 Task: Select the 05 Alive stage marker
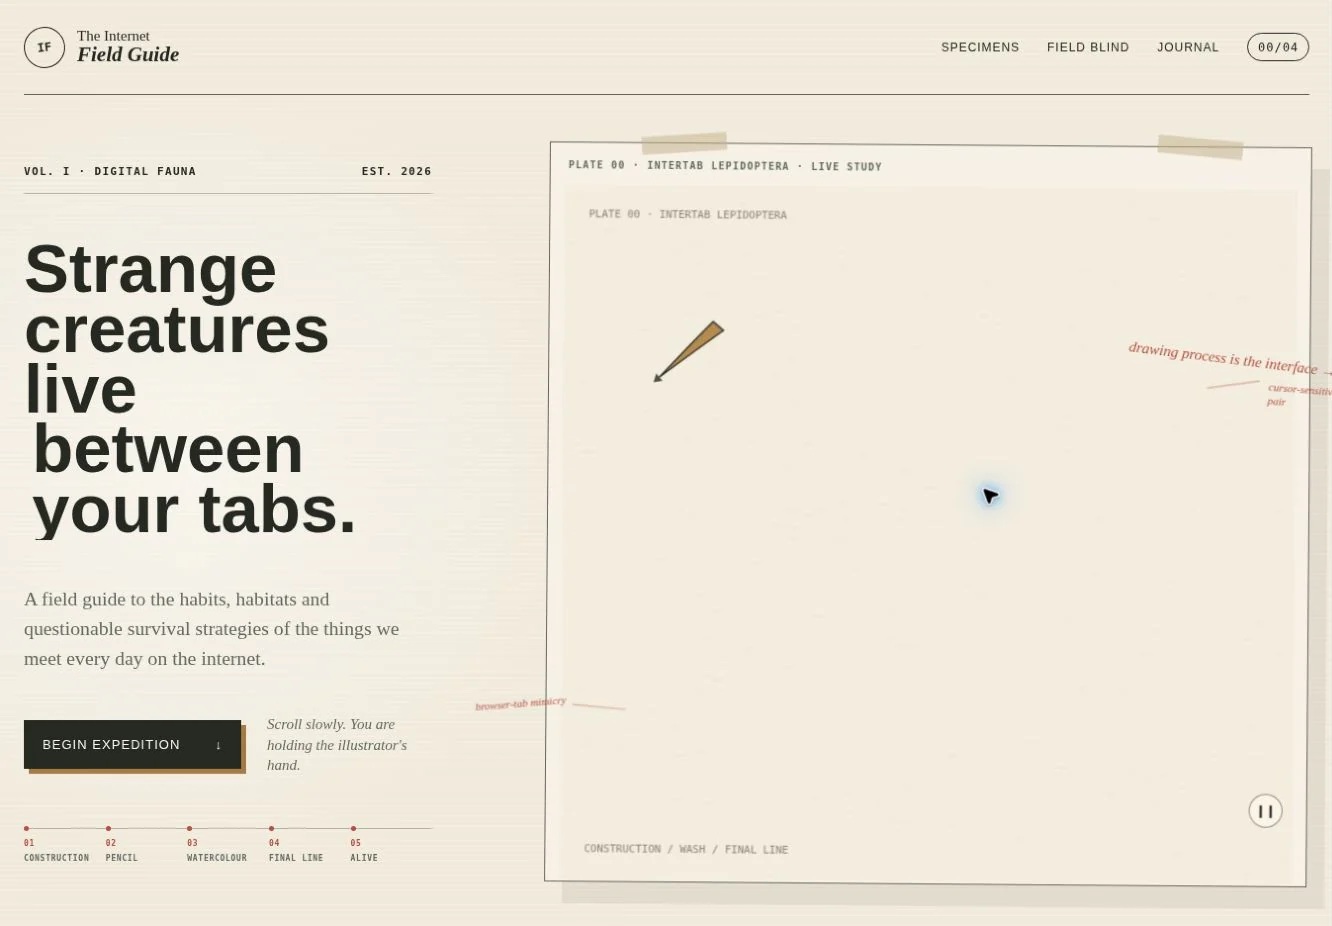click(x=364, y=845)
